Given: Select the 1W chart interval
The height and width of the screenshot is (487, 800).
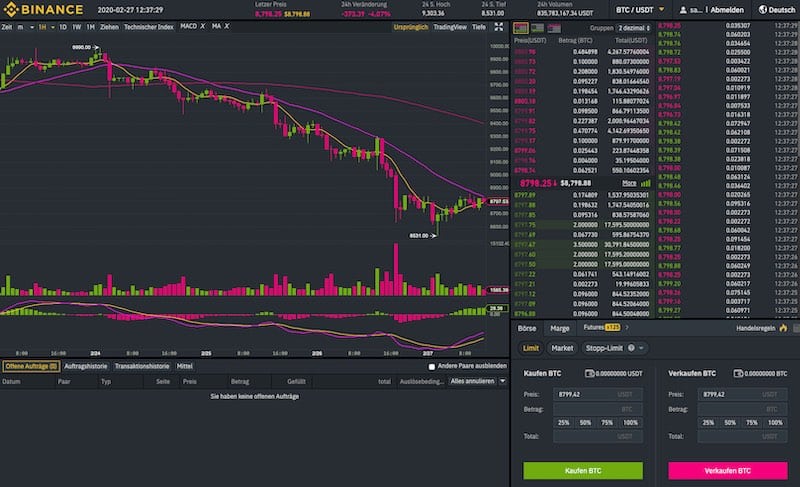Looking at the screenshot, I should coord(77,27).
